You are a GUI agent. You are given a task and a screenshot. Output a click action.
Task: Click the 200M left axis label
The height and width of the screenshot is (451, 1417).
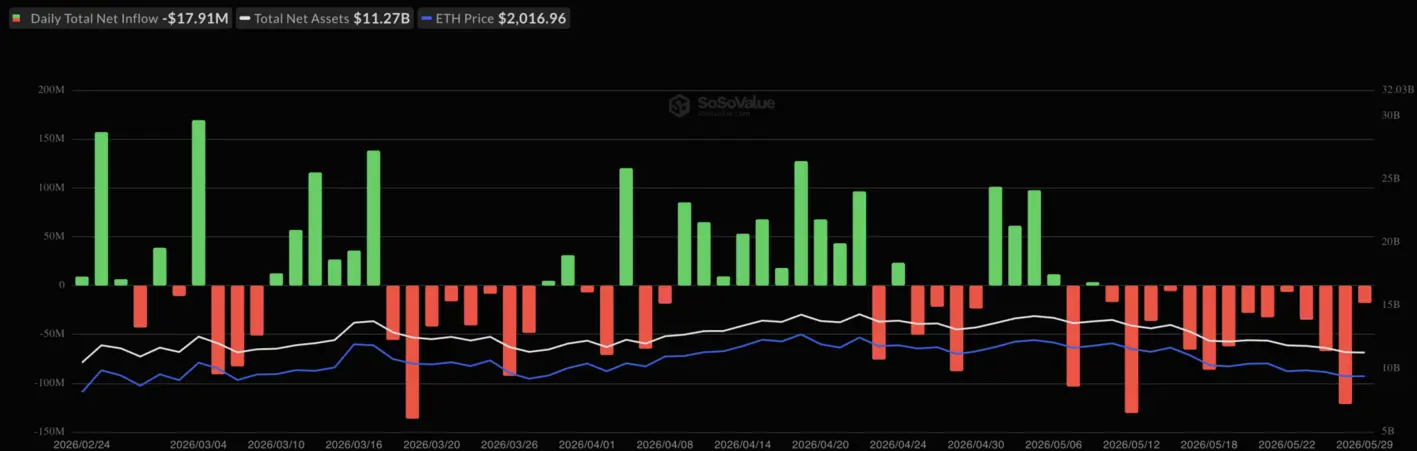[x=51, y=90]
